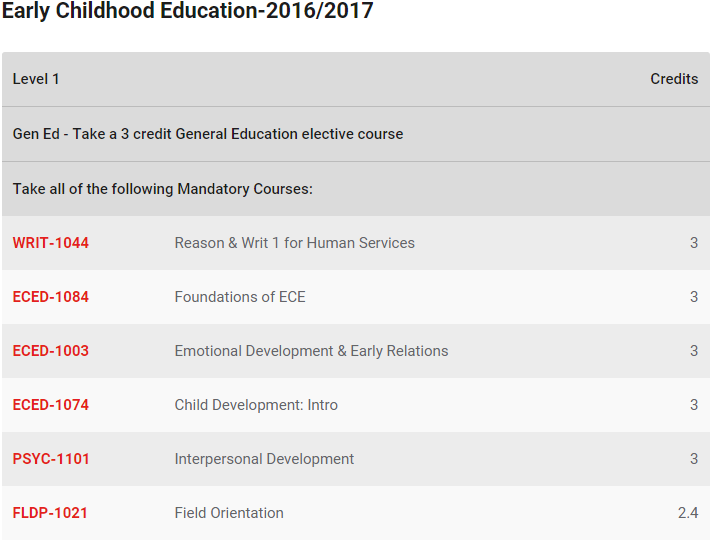Click the 'Field Orientation' course name

click(229, 513)
